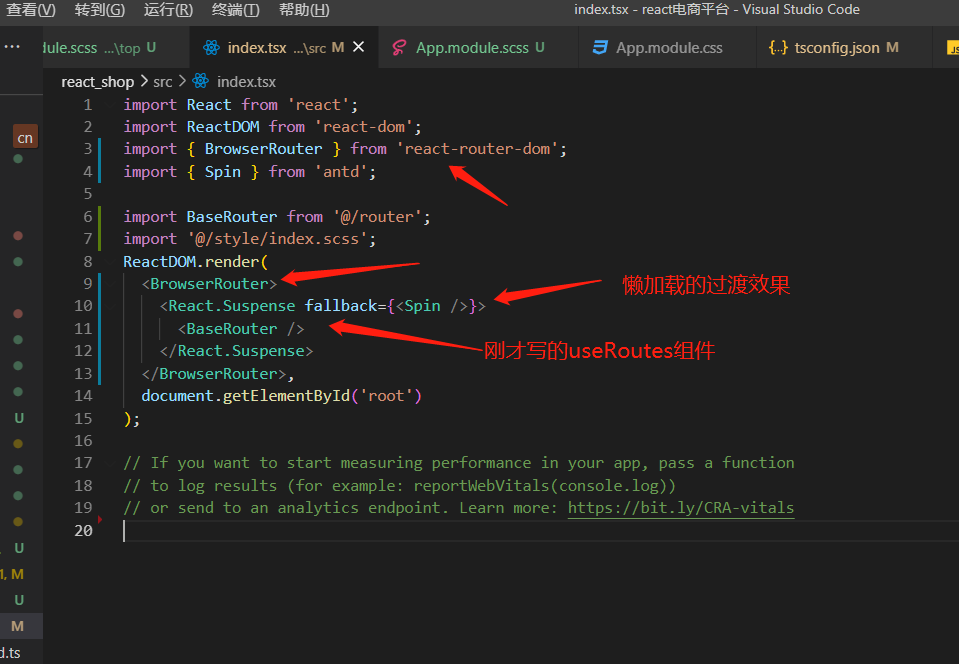This screenshot has width=959, height=664.
Task: Collapse the BrowserRouter element at line 9
Action: 110,284
